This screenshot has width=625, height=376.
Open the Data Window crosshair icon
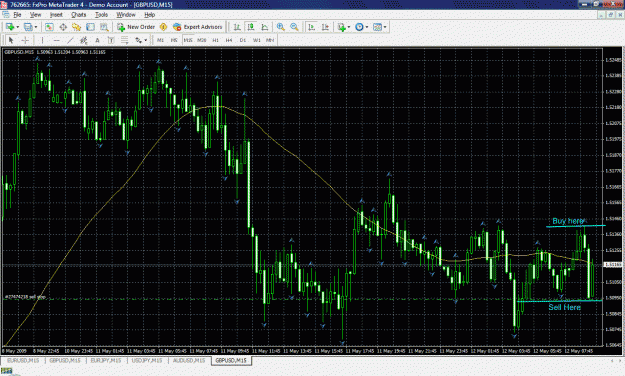point(63,27)
